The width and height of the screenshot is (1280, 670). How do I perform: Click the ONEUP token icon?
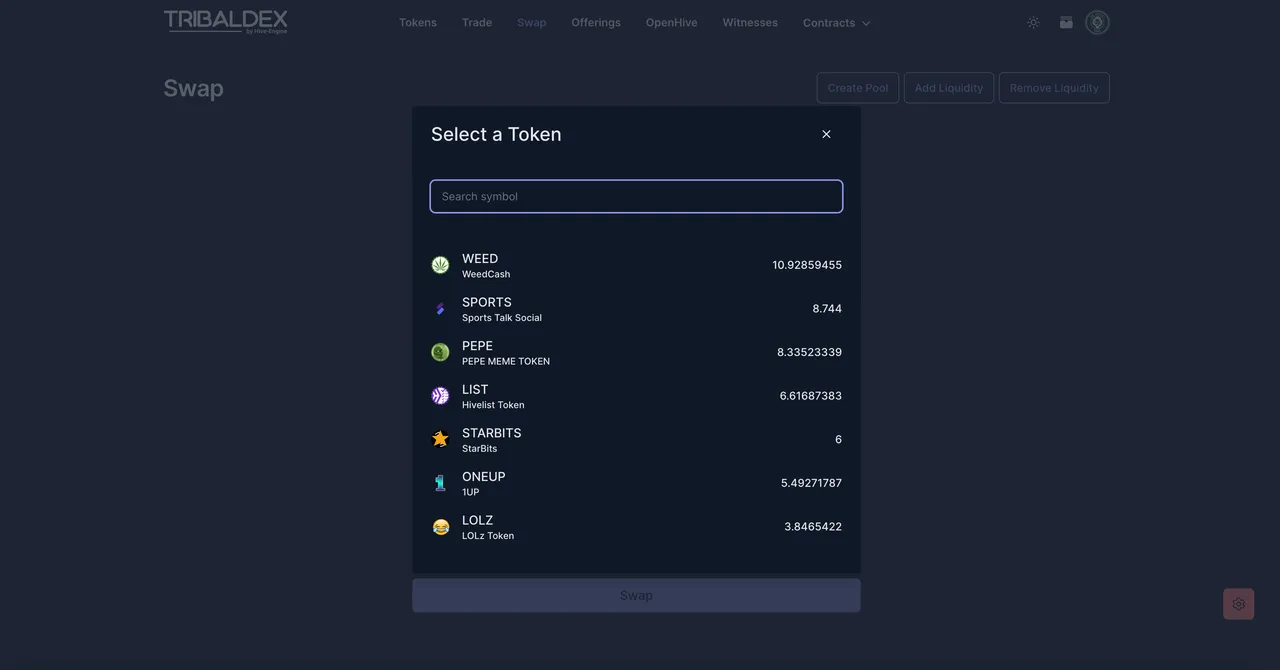pos(440,483)
